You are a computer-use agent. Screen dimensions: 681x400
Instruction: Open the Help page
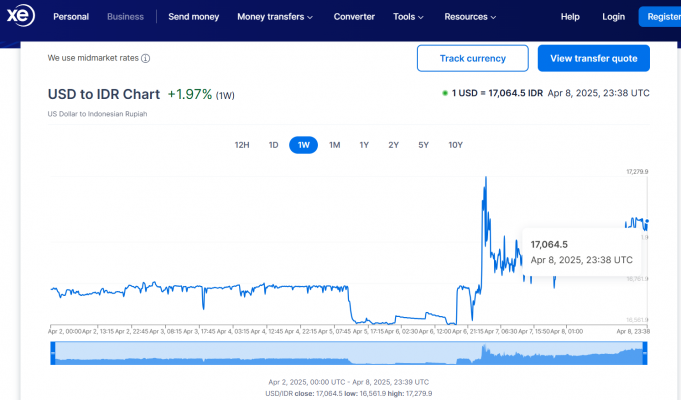click(x=570, y=17)
